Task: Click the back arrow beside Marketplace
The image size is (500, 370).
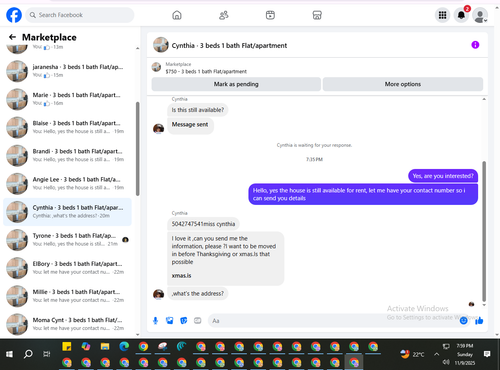Action: (12, 37)
